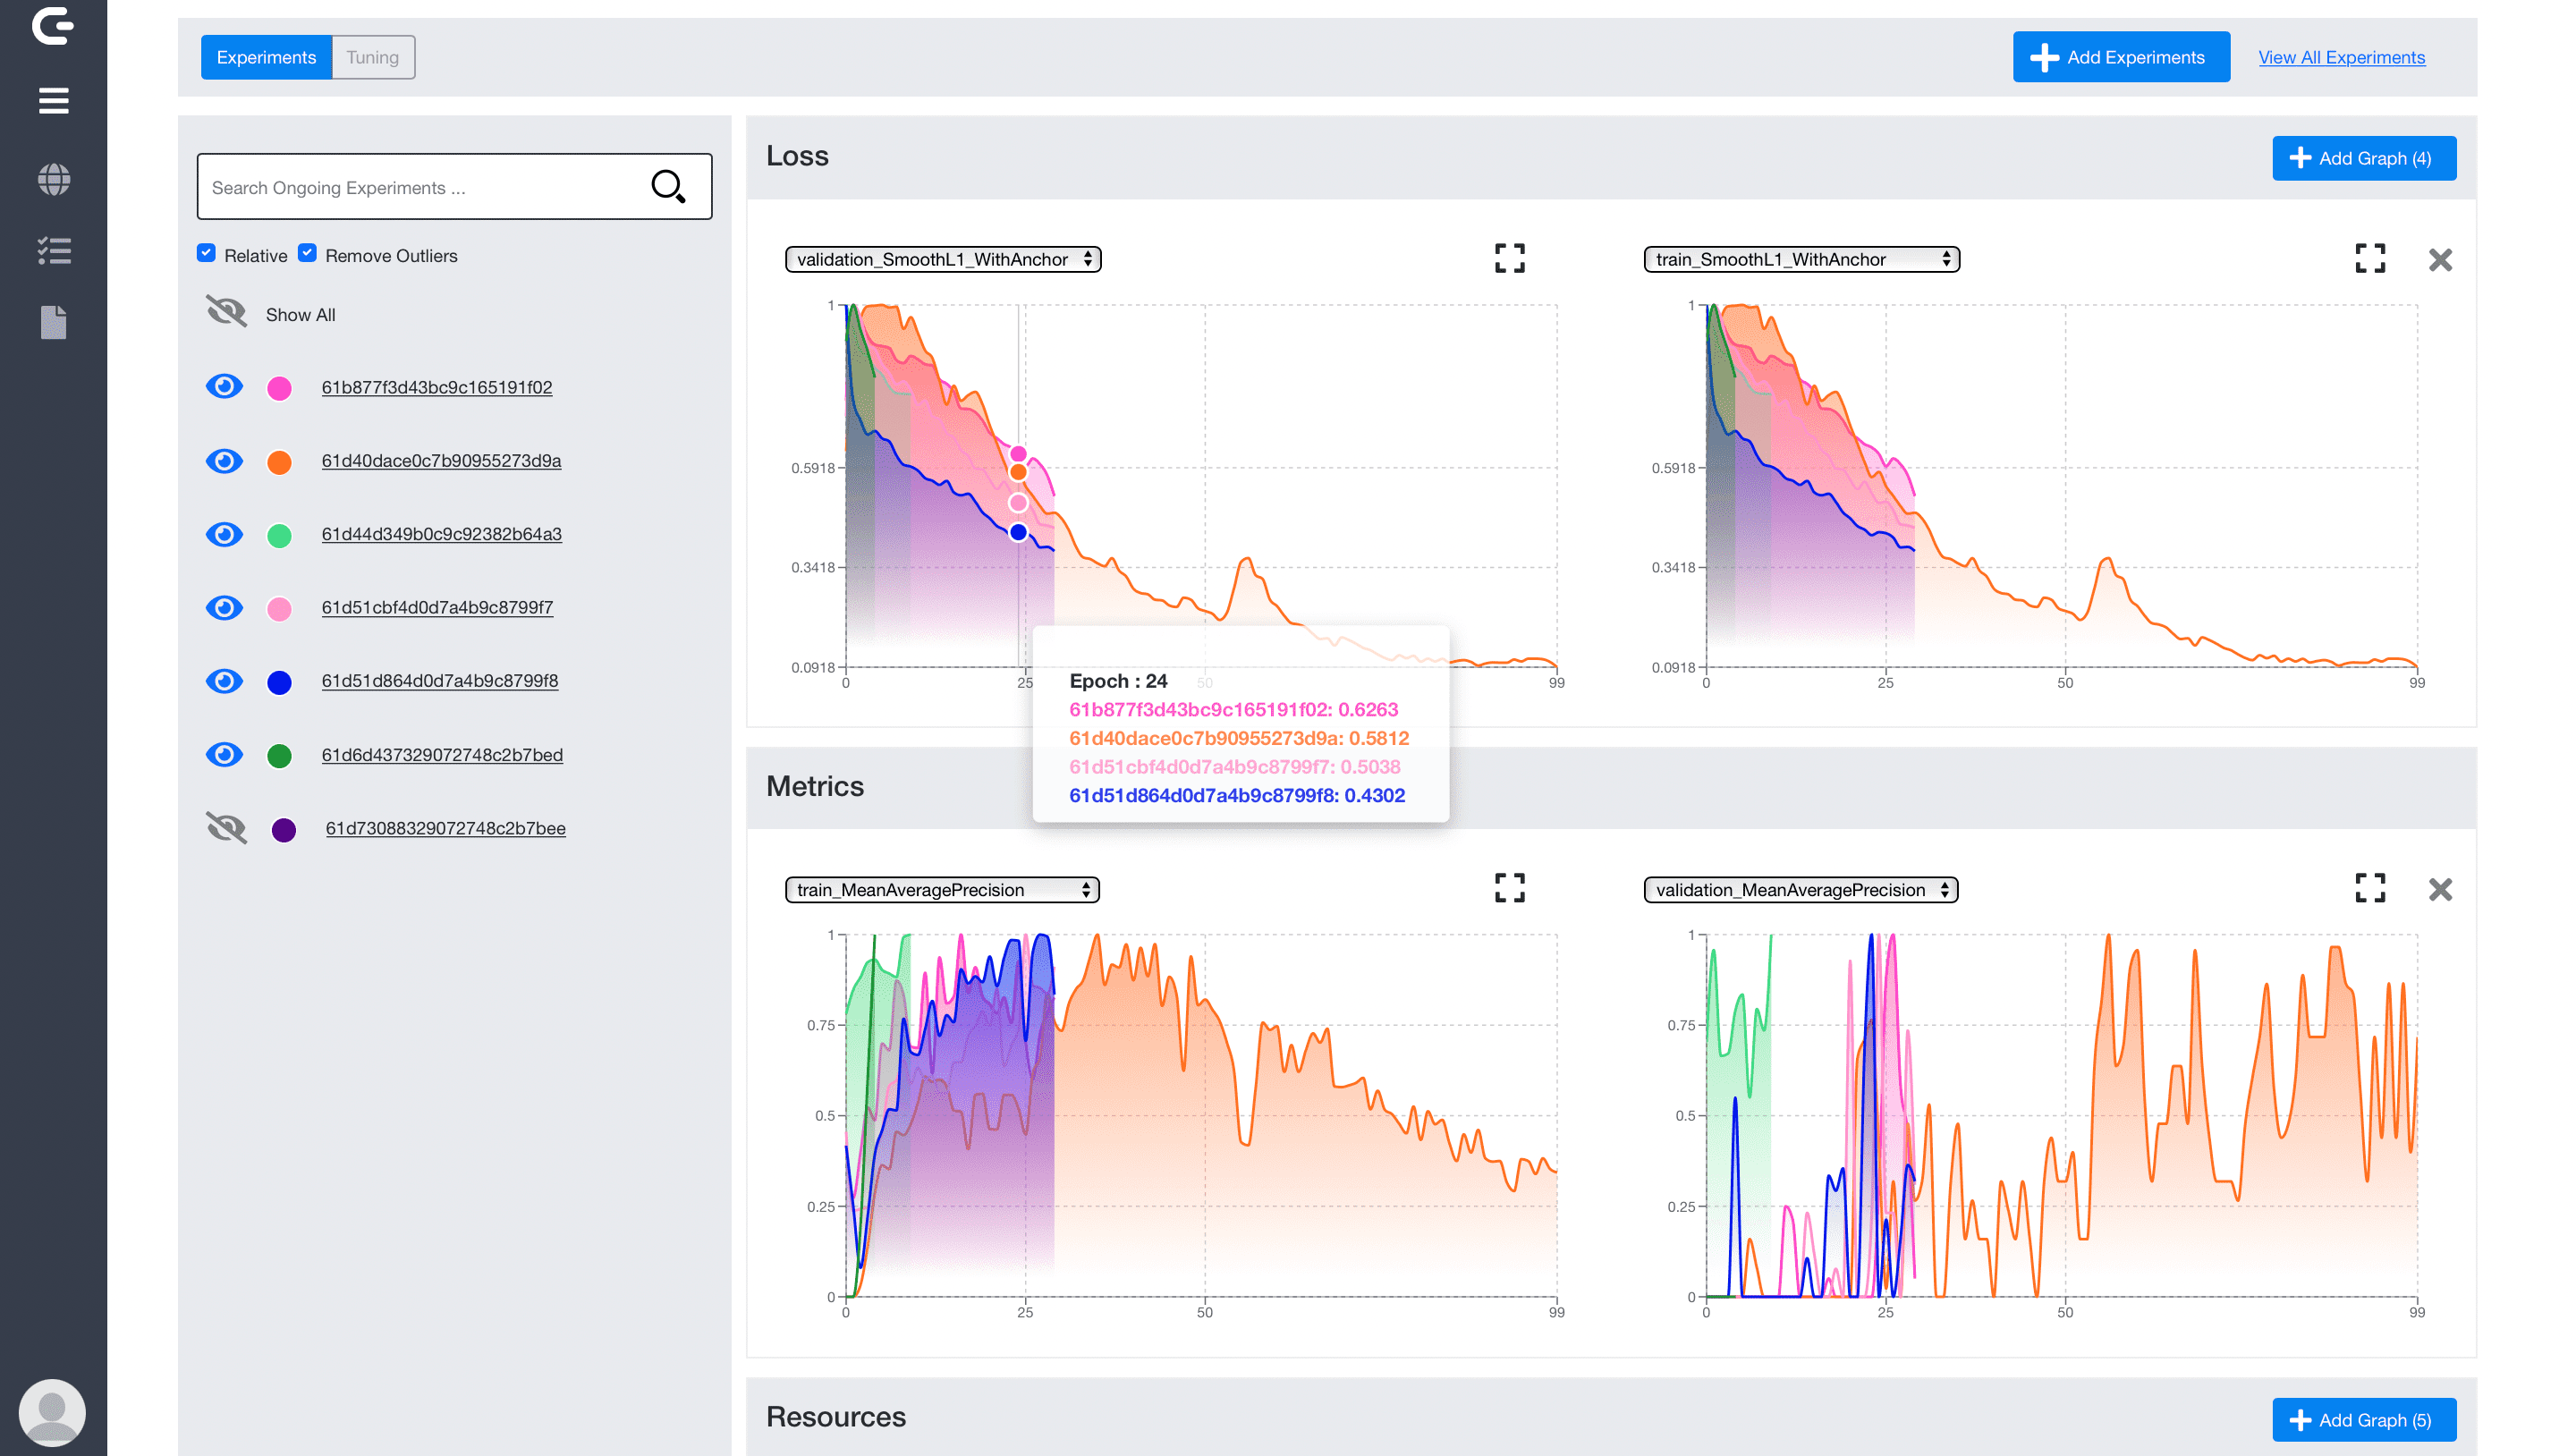Hide experiment 61d40dace0c7b90955273d9a with its eye icon
This screenshot has height=1456, width=2576.
click(224, 461)
